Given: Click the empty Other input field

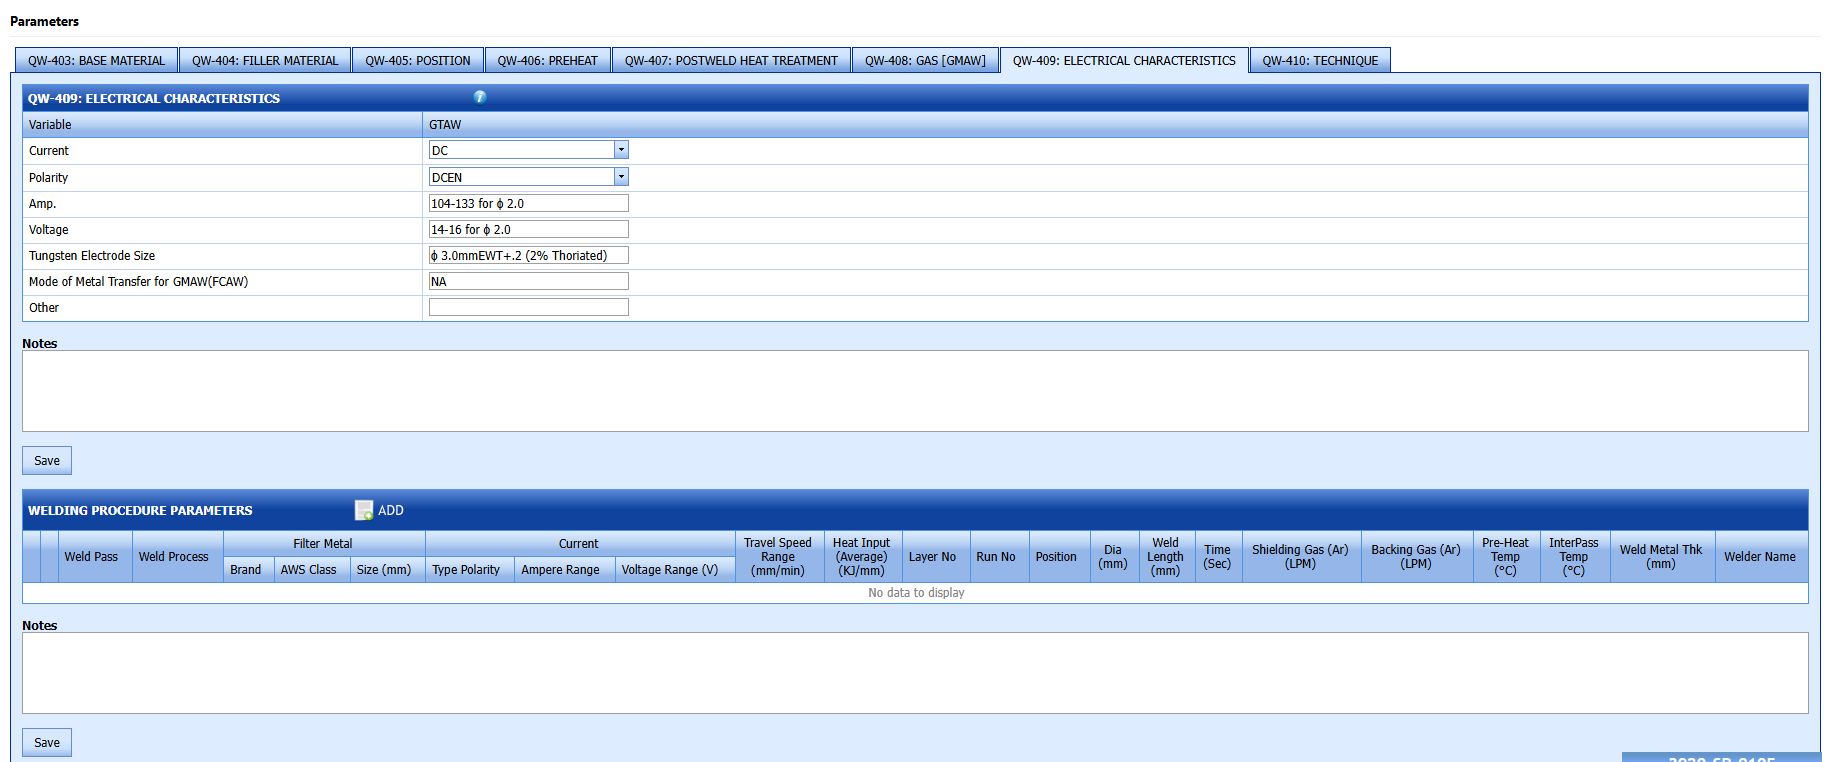Looking at the screenshot, I should click(x=528, y=308).
